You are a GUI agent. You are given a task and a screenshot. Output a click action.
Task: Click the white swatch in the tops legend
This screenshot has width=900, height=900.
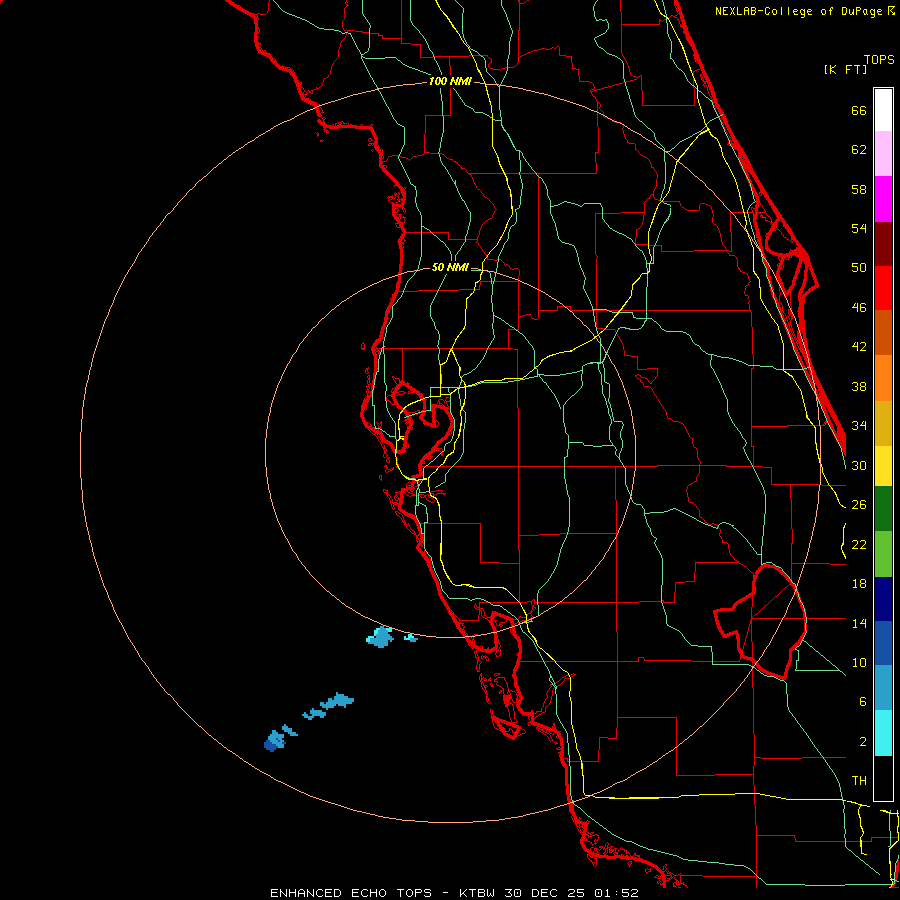[x=883, y=110]
